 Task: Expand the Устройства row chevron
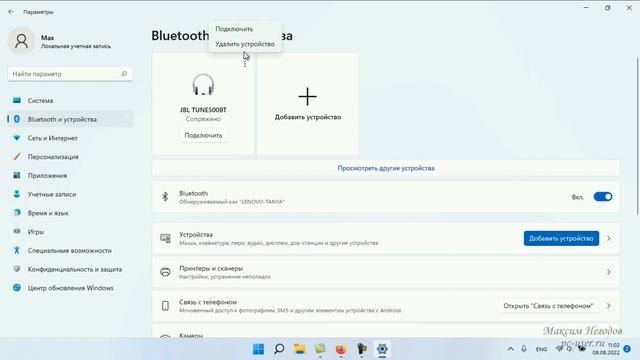coord(609,238)
